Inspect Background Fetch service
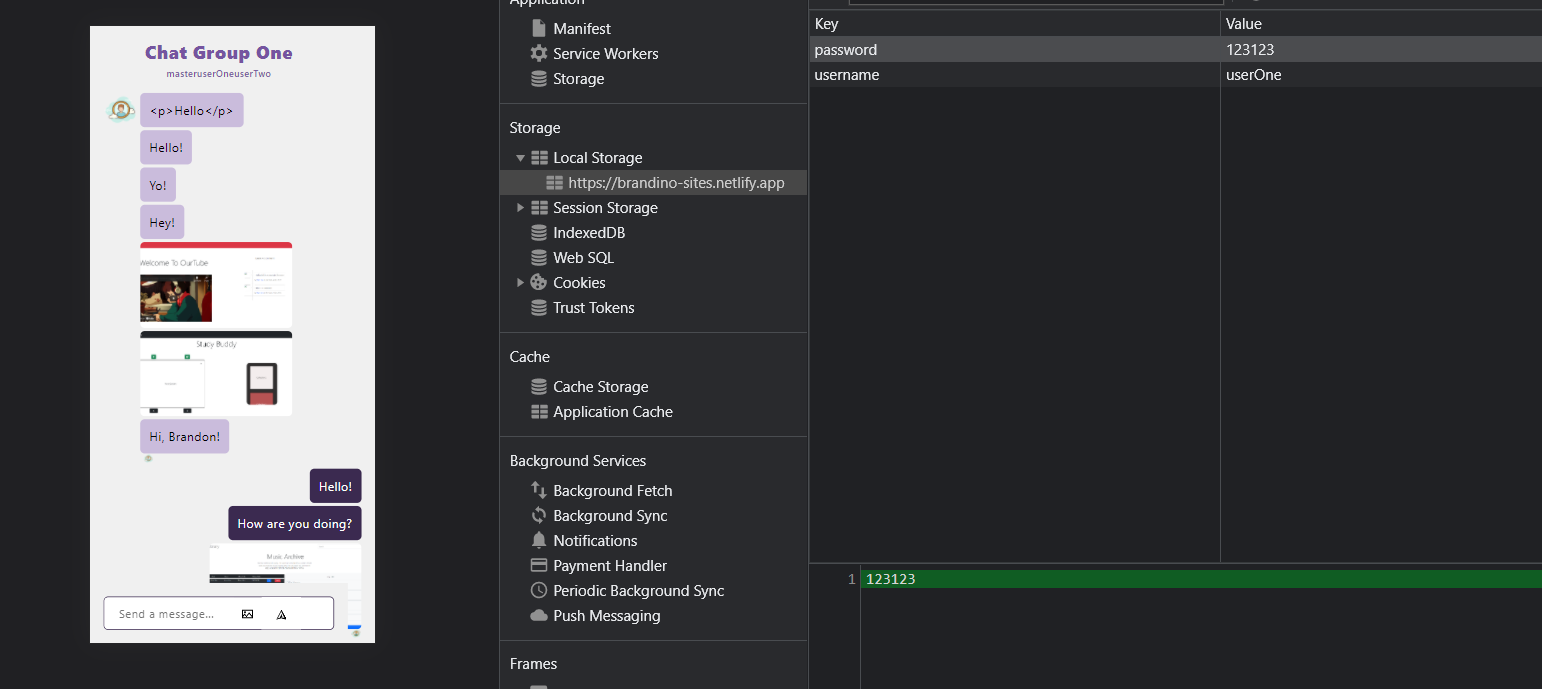Image resolution: width=1542 pixels, height=689 pixels. click(x=611, y=490)
